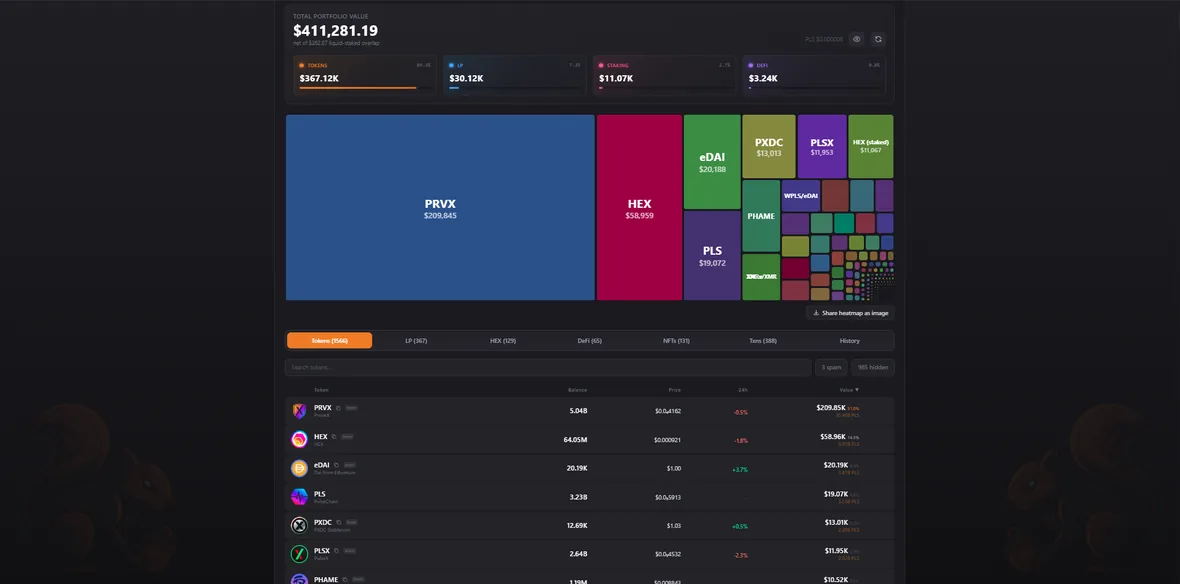This screenshot has height=584, width=1180.
Task: Toggle the 3 spam filter button
Action: (831, 367)
